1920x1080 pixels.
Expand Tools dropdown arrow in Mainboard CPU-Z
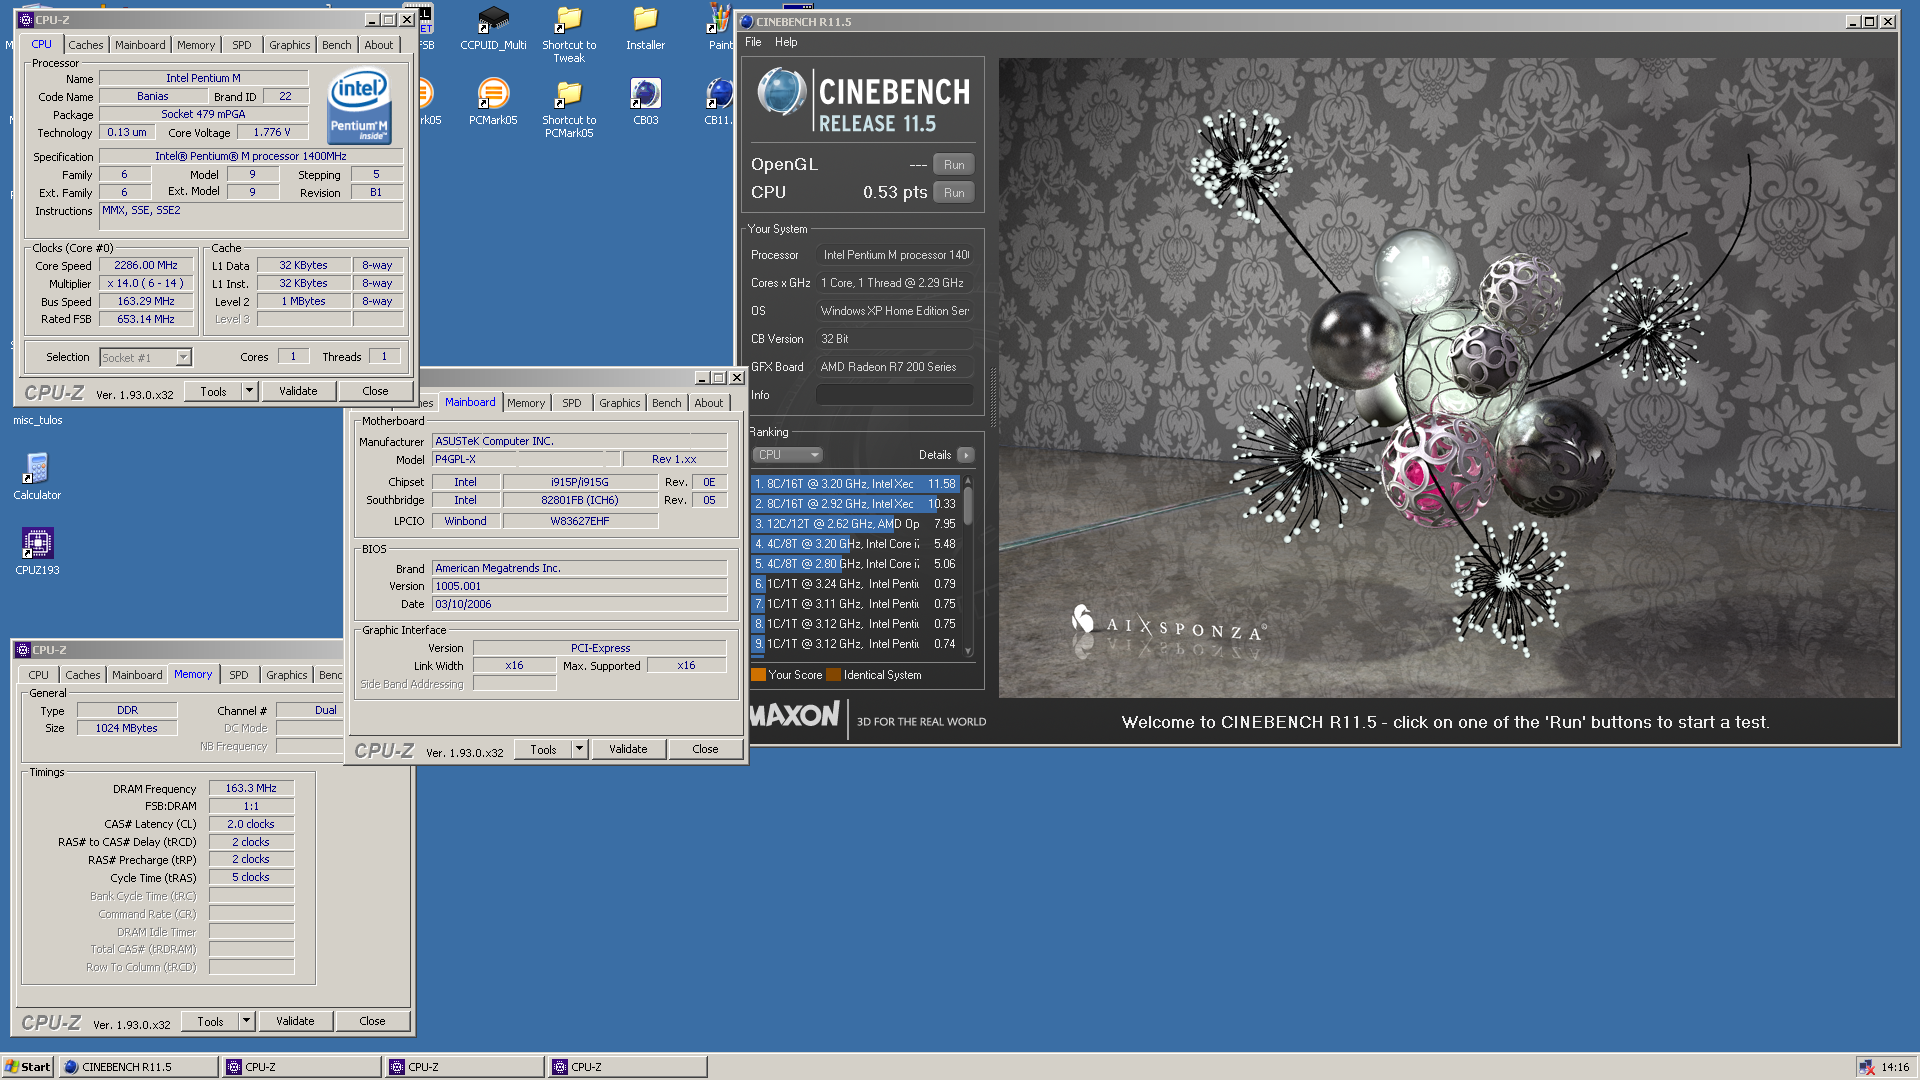[579, 749]
